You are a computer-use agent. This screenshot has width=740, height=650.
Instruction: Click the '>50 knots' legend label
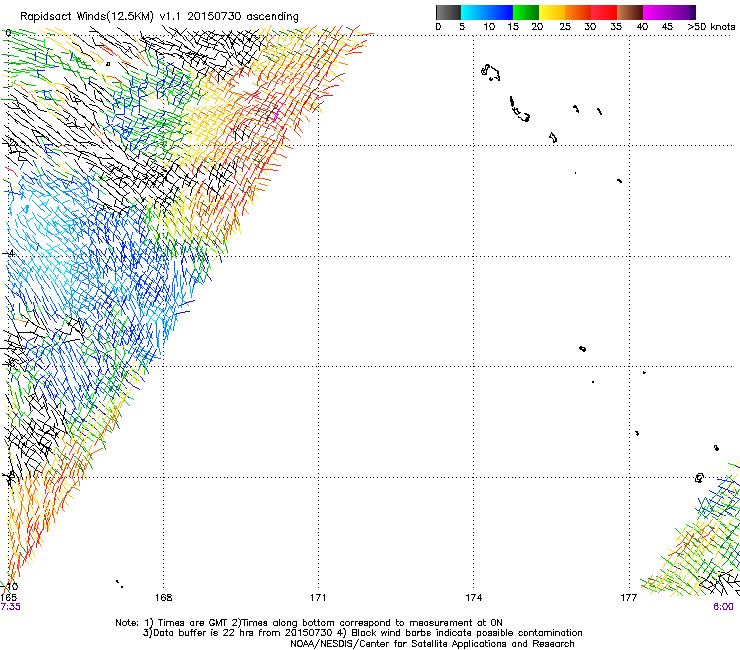[711, 27]
